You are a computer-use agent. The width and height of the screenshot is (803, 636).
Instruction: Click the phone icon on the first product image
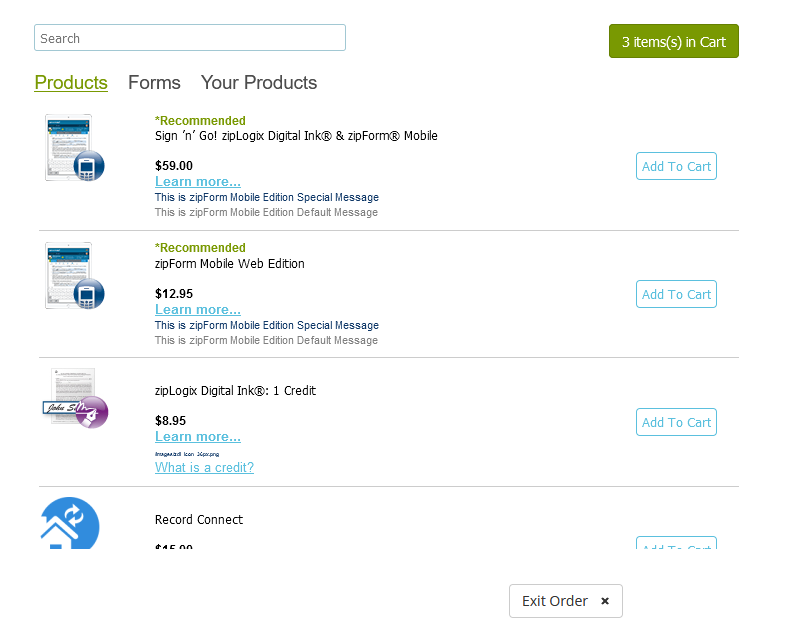(x=89, y=168)
